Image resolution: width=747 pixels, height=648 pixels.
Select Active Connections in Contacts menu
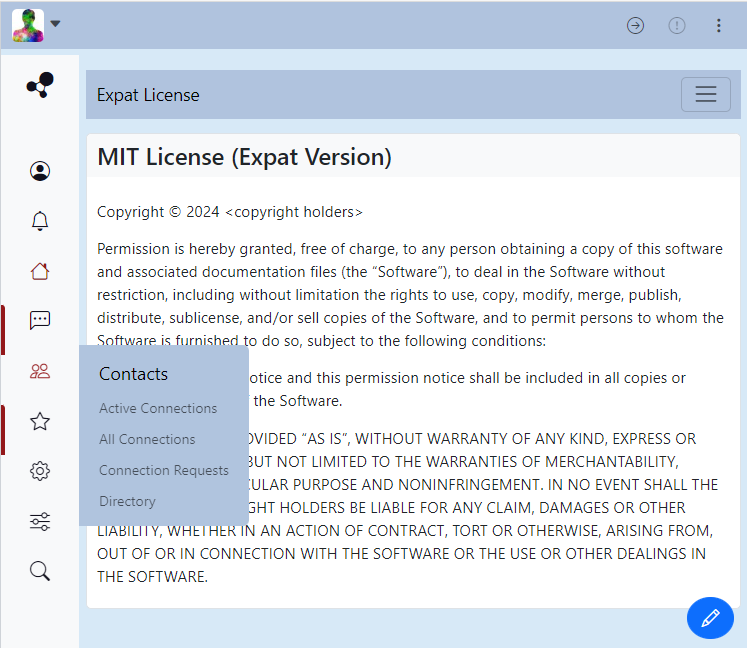pos(158,408)
